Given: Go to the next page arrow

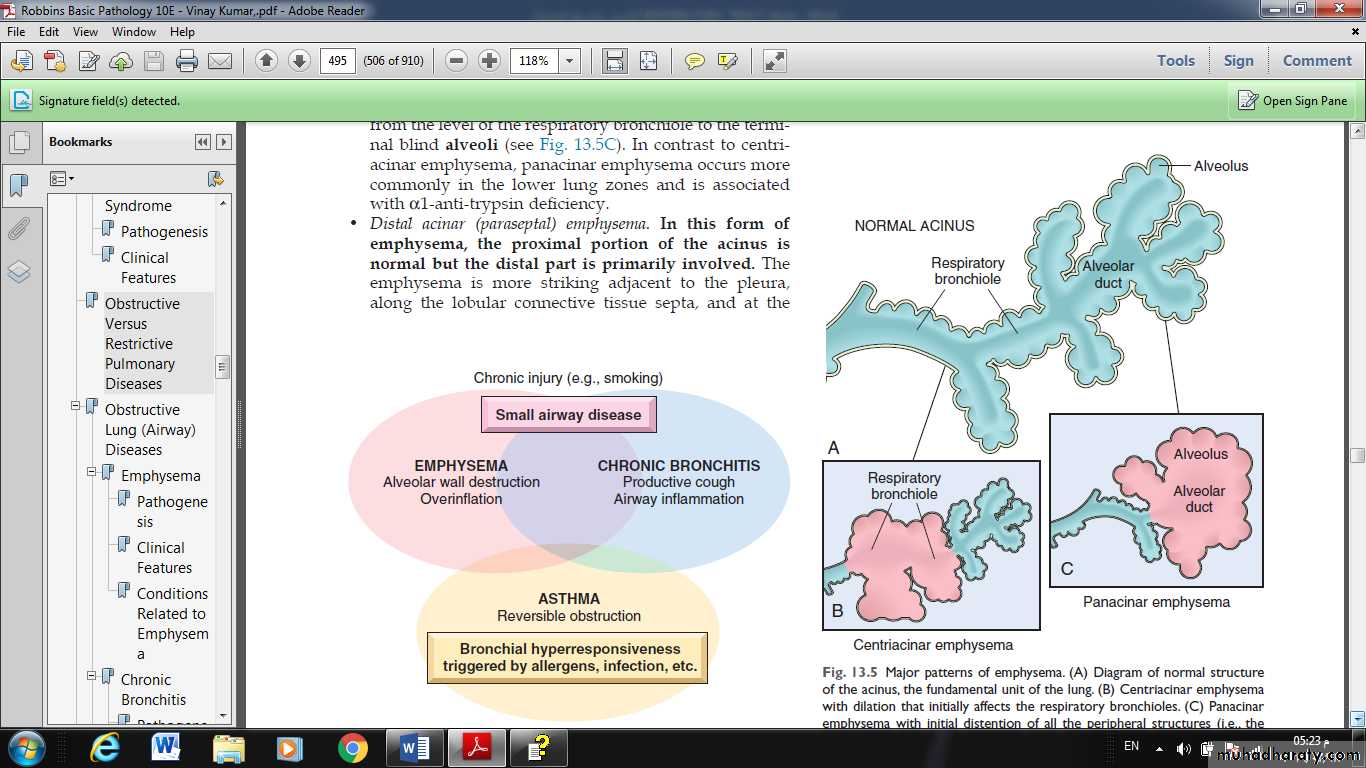Looking at the screenshot, I should click(x=299, y=61).
